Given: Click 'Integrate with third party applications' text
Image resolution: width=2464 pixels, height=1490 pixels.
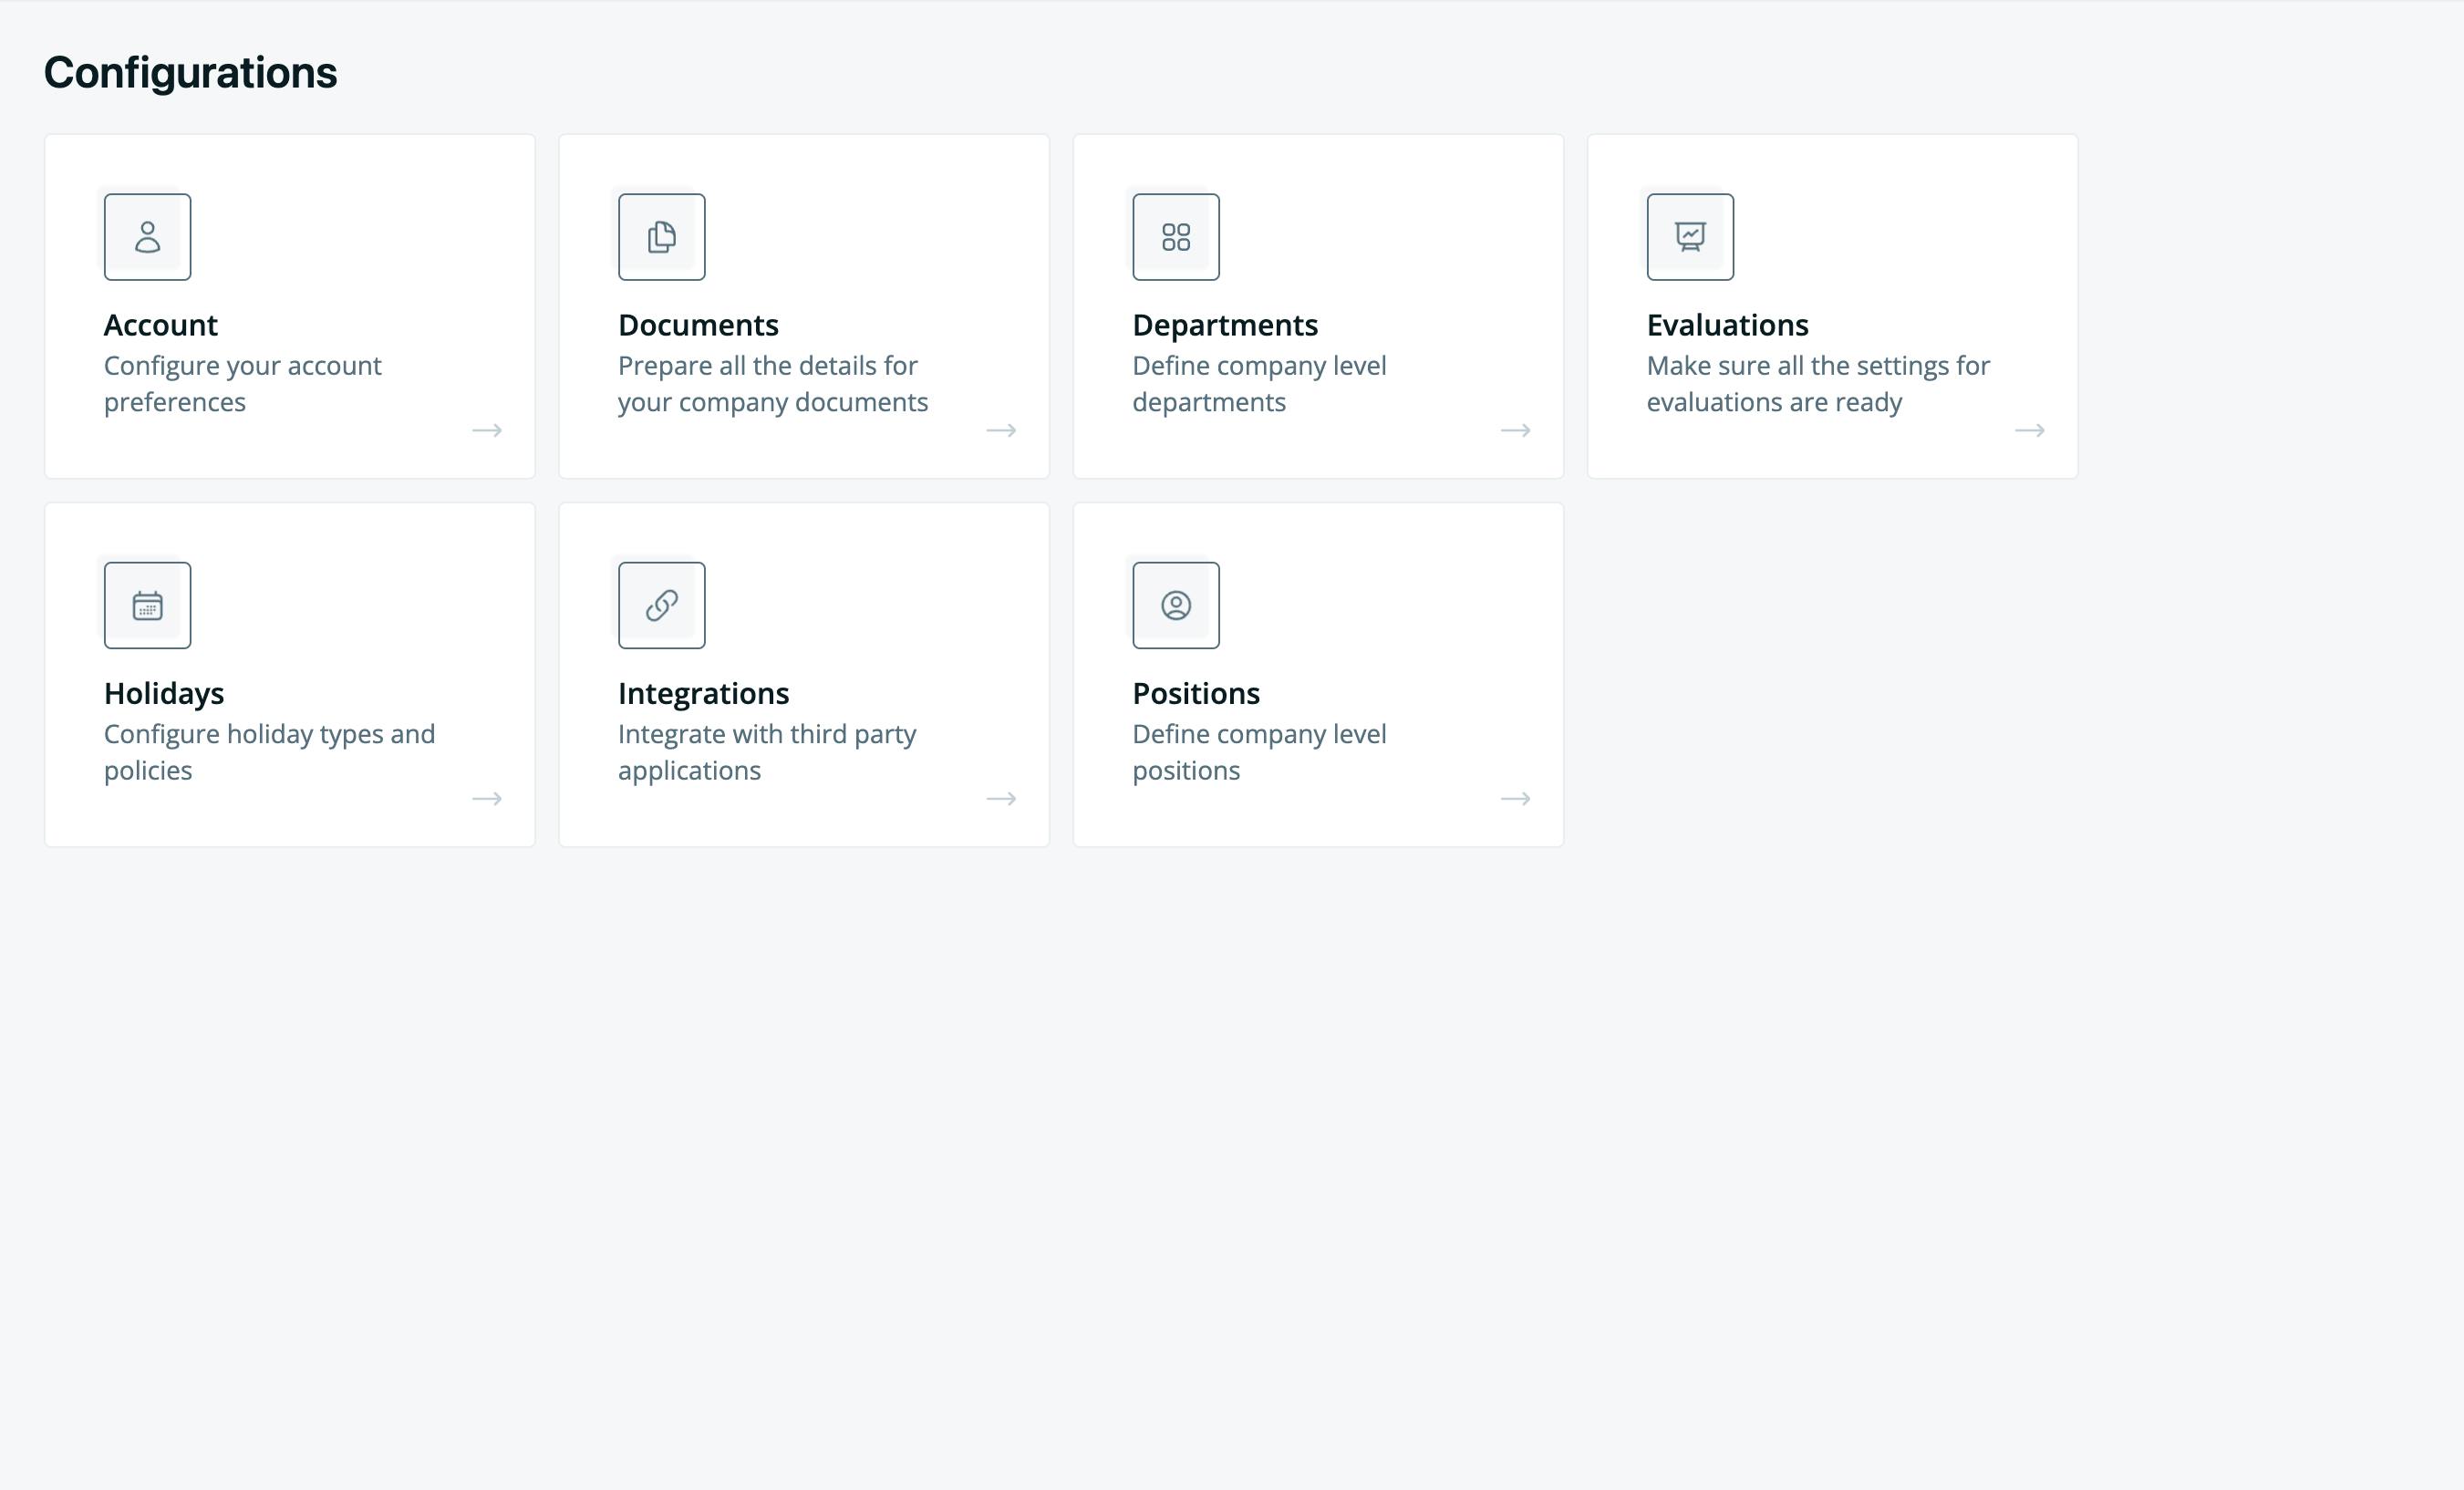Looking at the screenshot, I should [x=767, y=751].
